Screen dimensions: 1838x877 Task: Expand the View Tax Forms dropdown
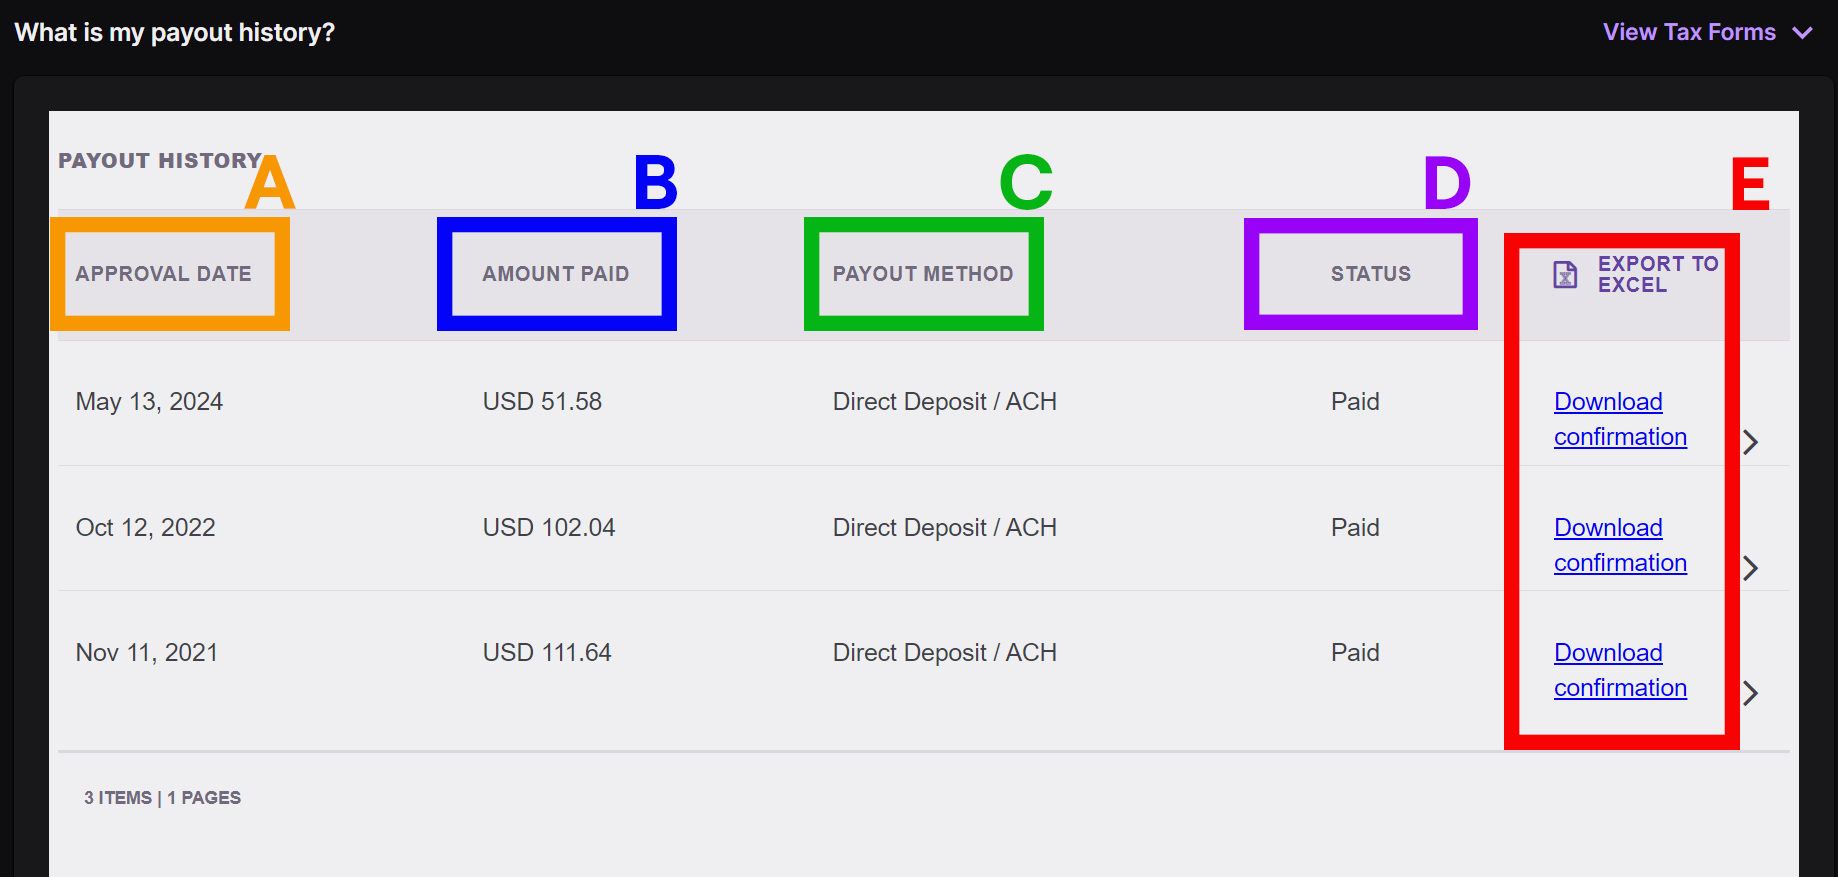pyautogui.click(x=1803, y=33)
